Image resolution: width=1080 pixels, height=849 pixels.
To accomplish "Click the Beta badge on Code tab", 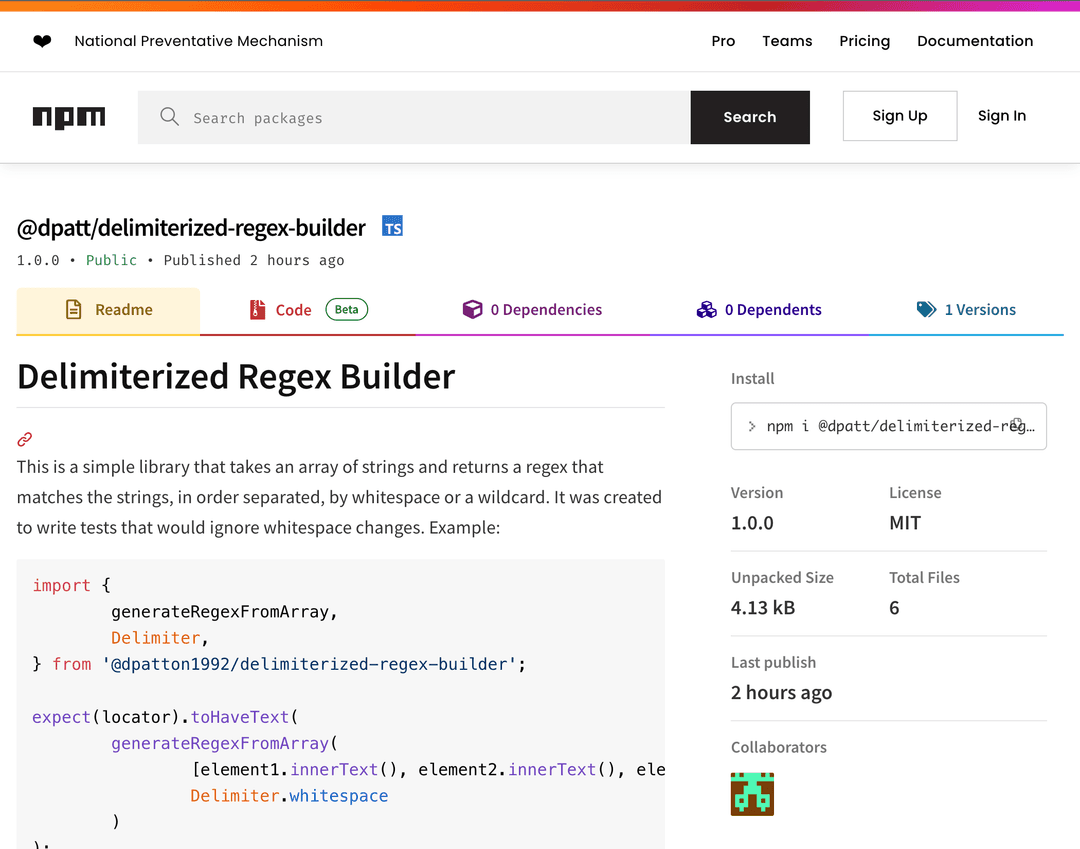I will (x=346, y=309).
